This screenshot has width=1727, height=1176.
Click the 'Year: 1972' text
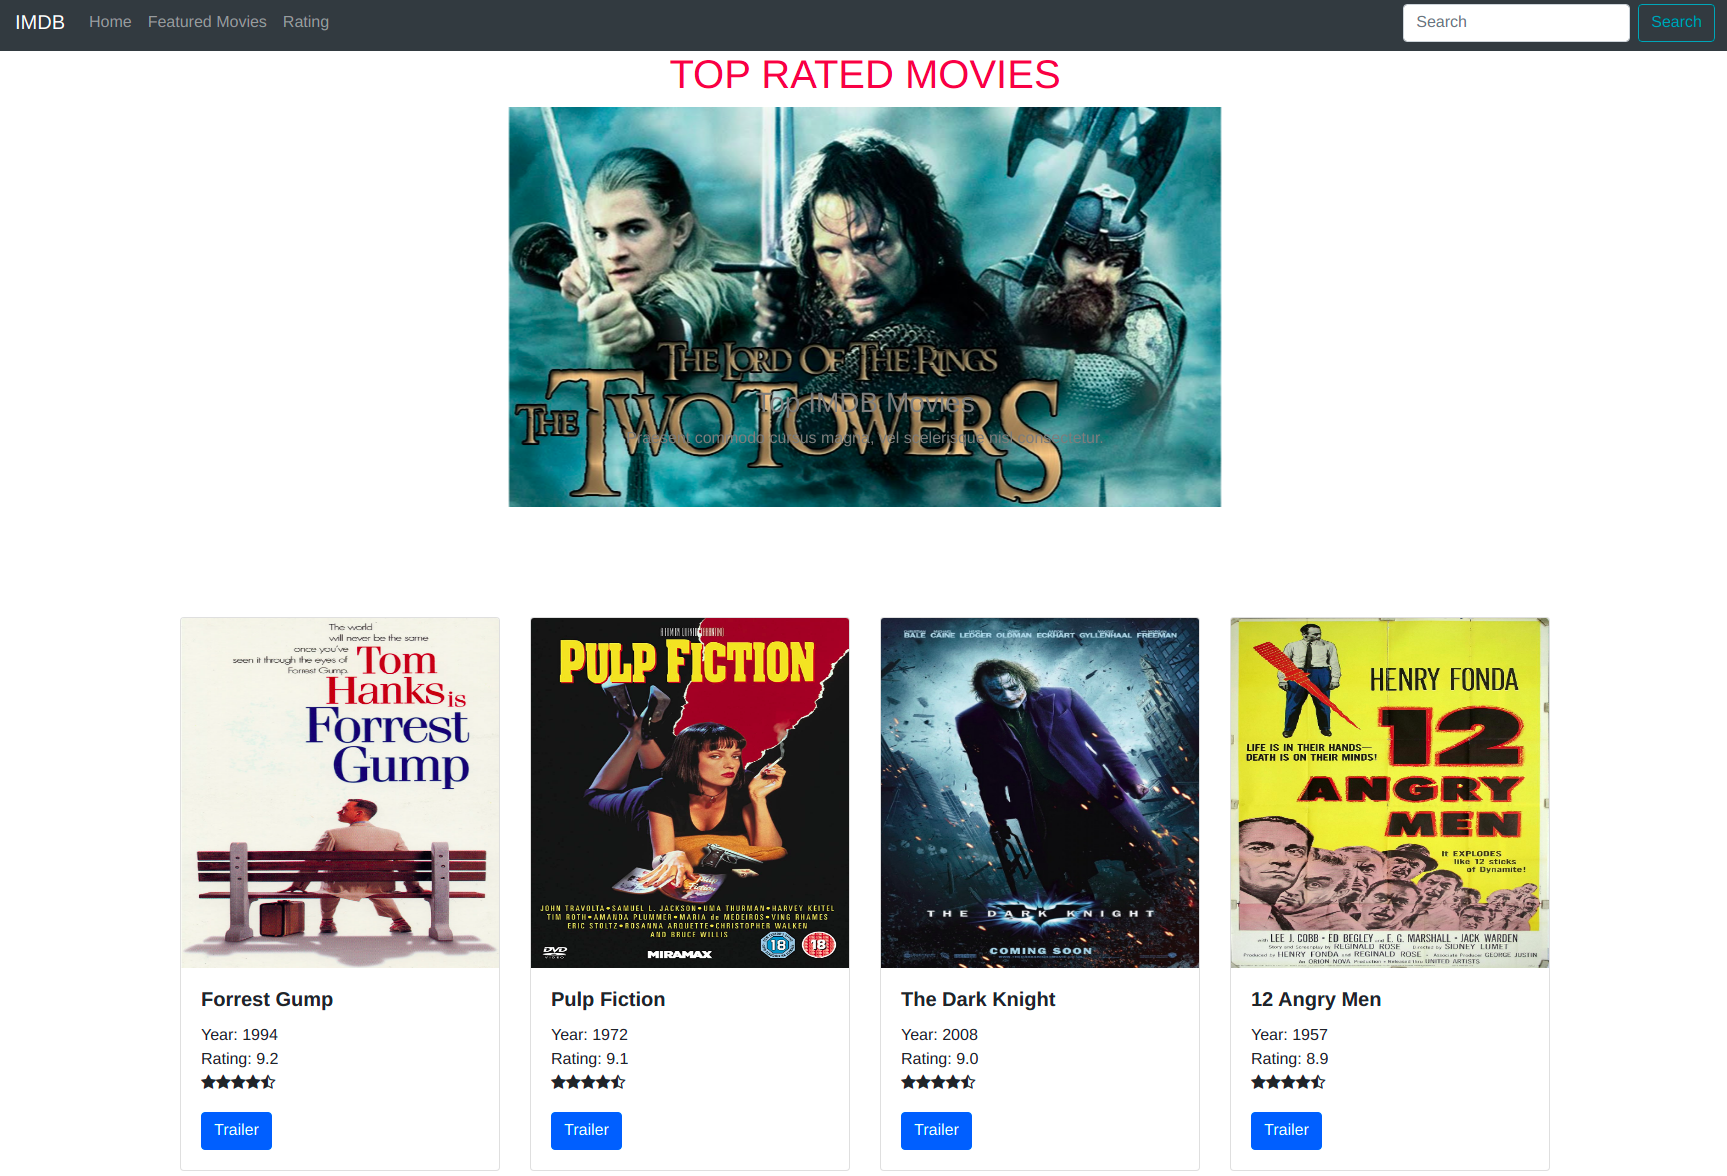[x=589, y=1035]
